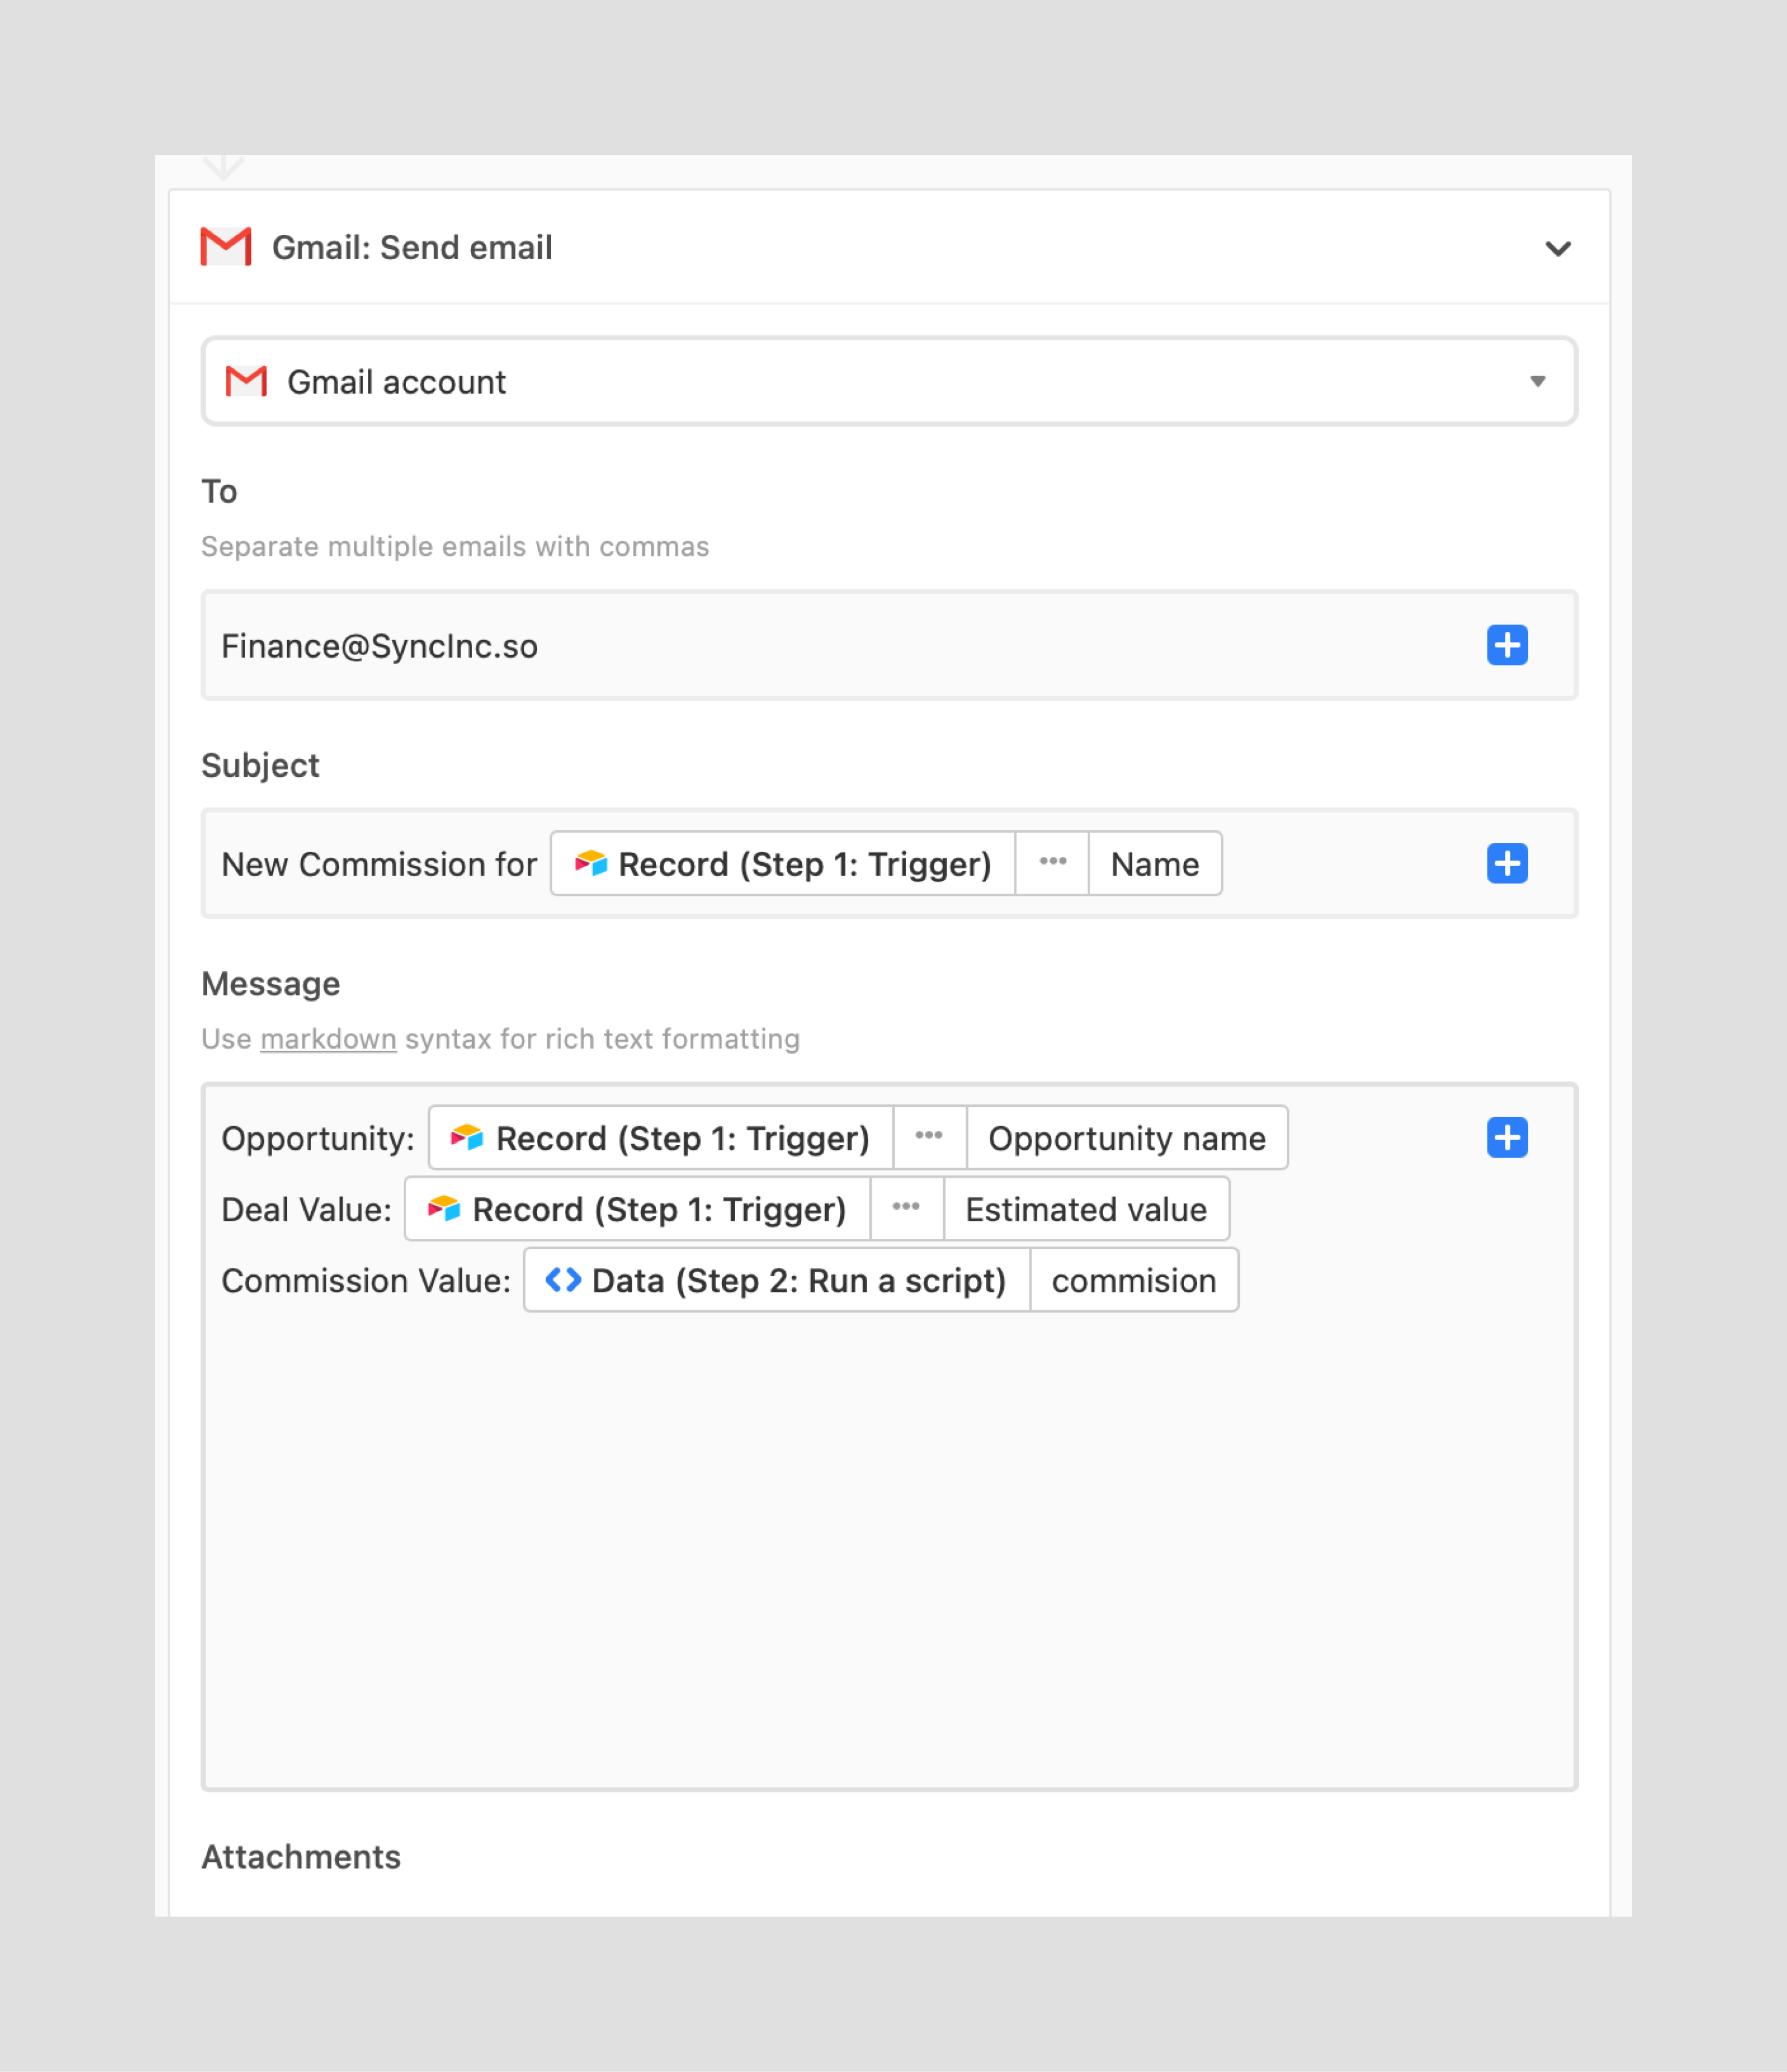This screenshot has height=2072, width=1787.
Task: Click the Gmail icon inside the account selector
Action: (247, 381)
